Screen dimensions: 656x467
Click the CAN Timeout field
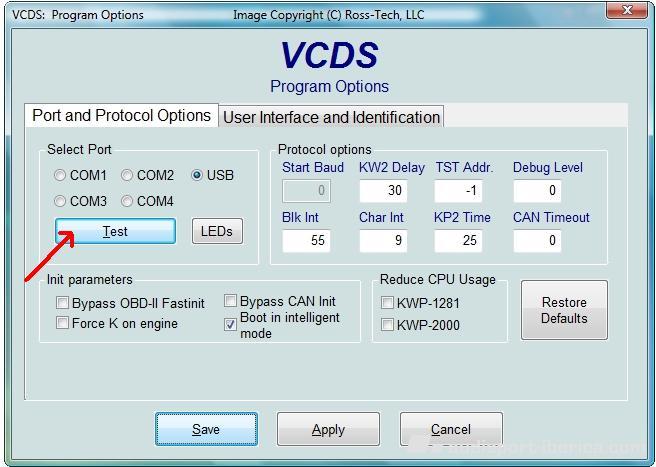click(537, 241)
